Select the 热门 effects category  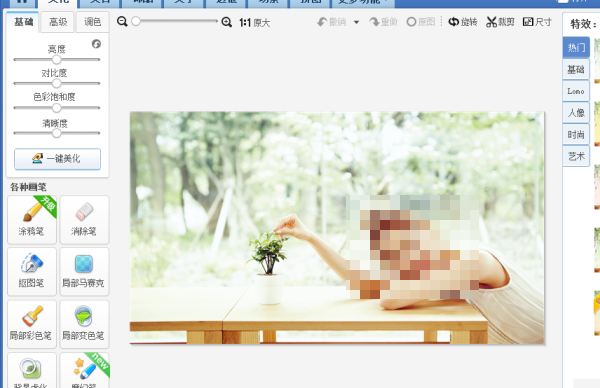pyautogui.click(x=576, y=47)
